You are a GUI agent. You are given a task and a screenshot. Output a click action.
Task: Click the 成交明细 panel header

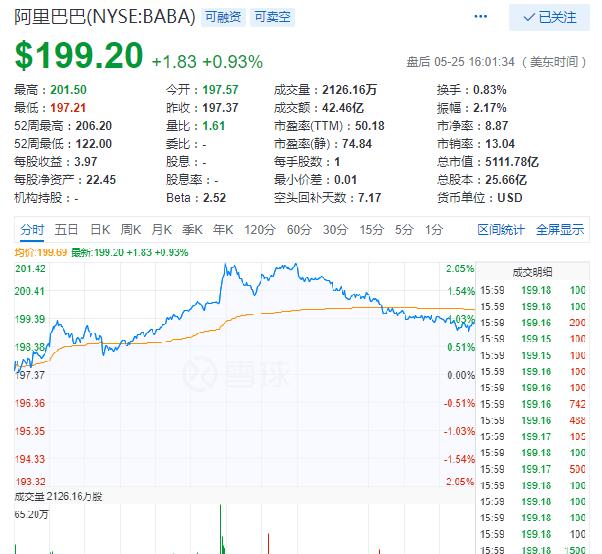(533, 272)
